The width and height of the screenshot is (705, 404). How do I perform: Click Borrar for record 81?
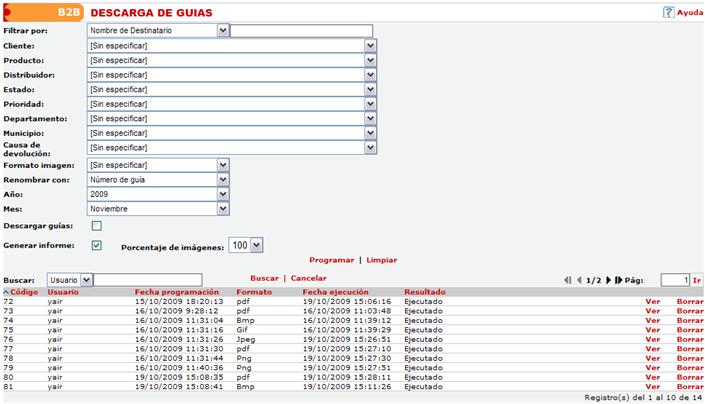pos(689,385)
